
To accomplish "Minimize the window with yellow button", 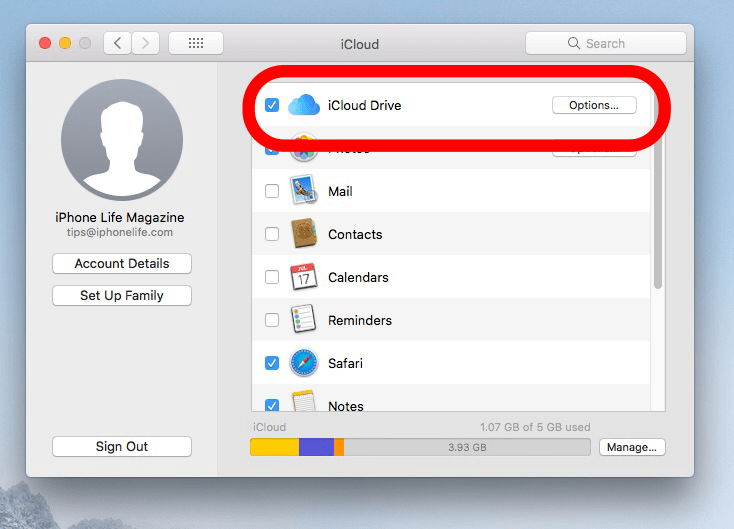I will point(65,44).
